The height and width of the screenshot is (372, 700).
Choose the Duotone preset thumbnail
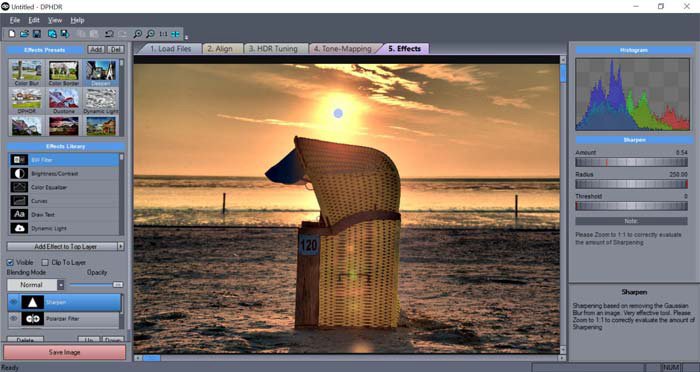point(64,101)
